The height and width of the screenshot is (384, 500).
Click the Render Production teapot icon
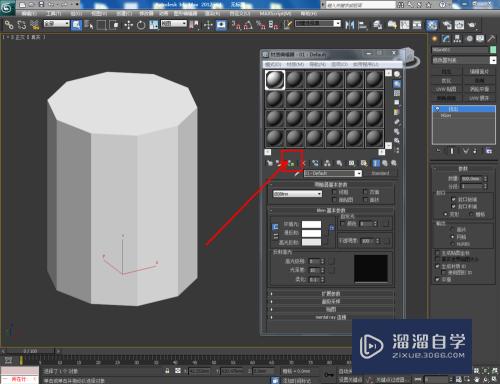pyautogui.click(x=472, y=25)
